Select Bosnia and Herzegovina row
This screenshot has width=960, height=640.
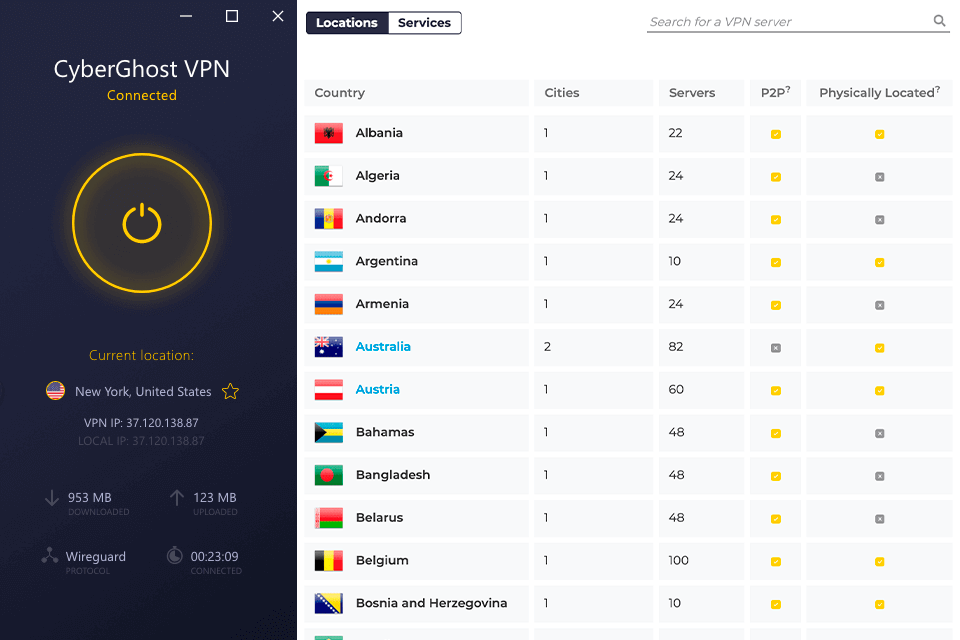(628, 603)
